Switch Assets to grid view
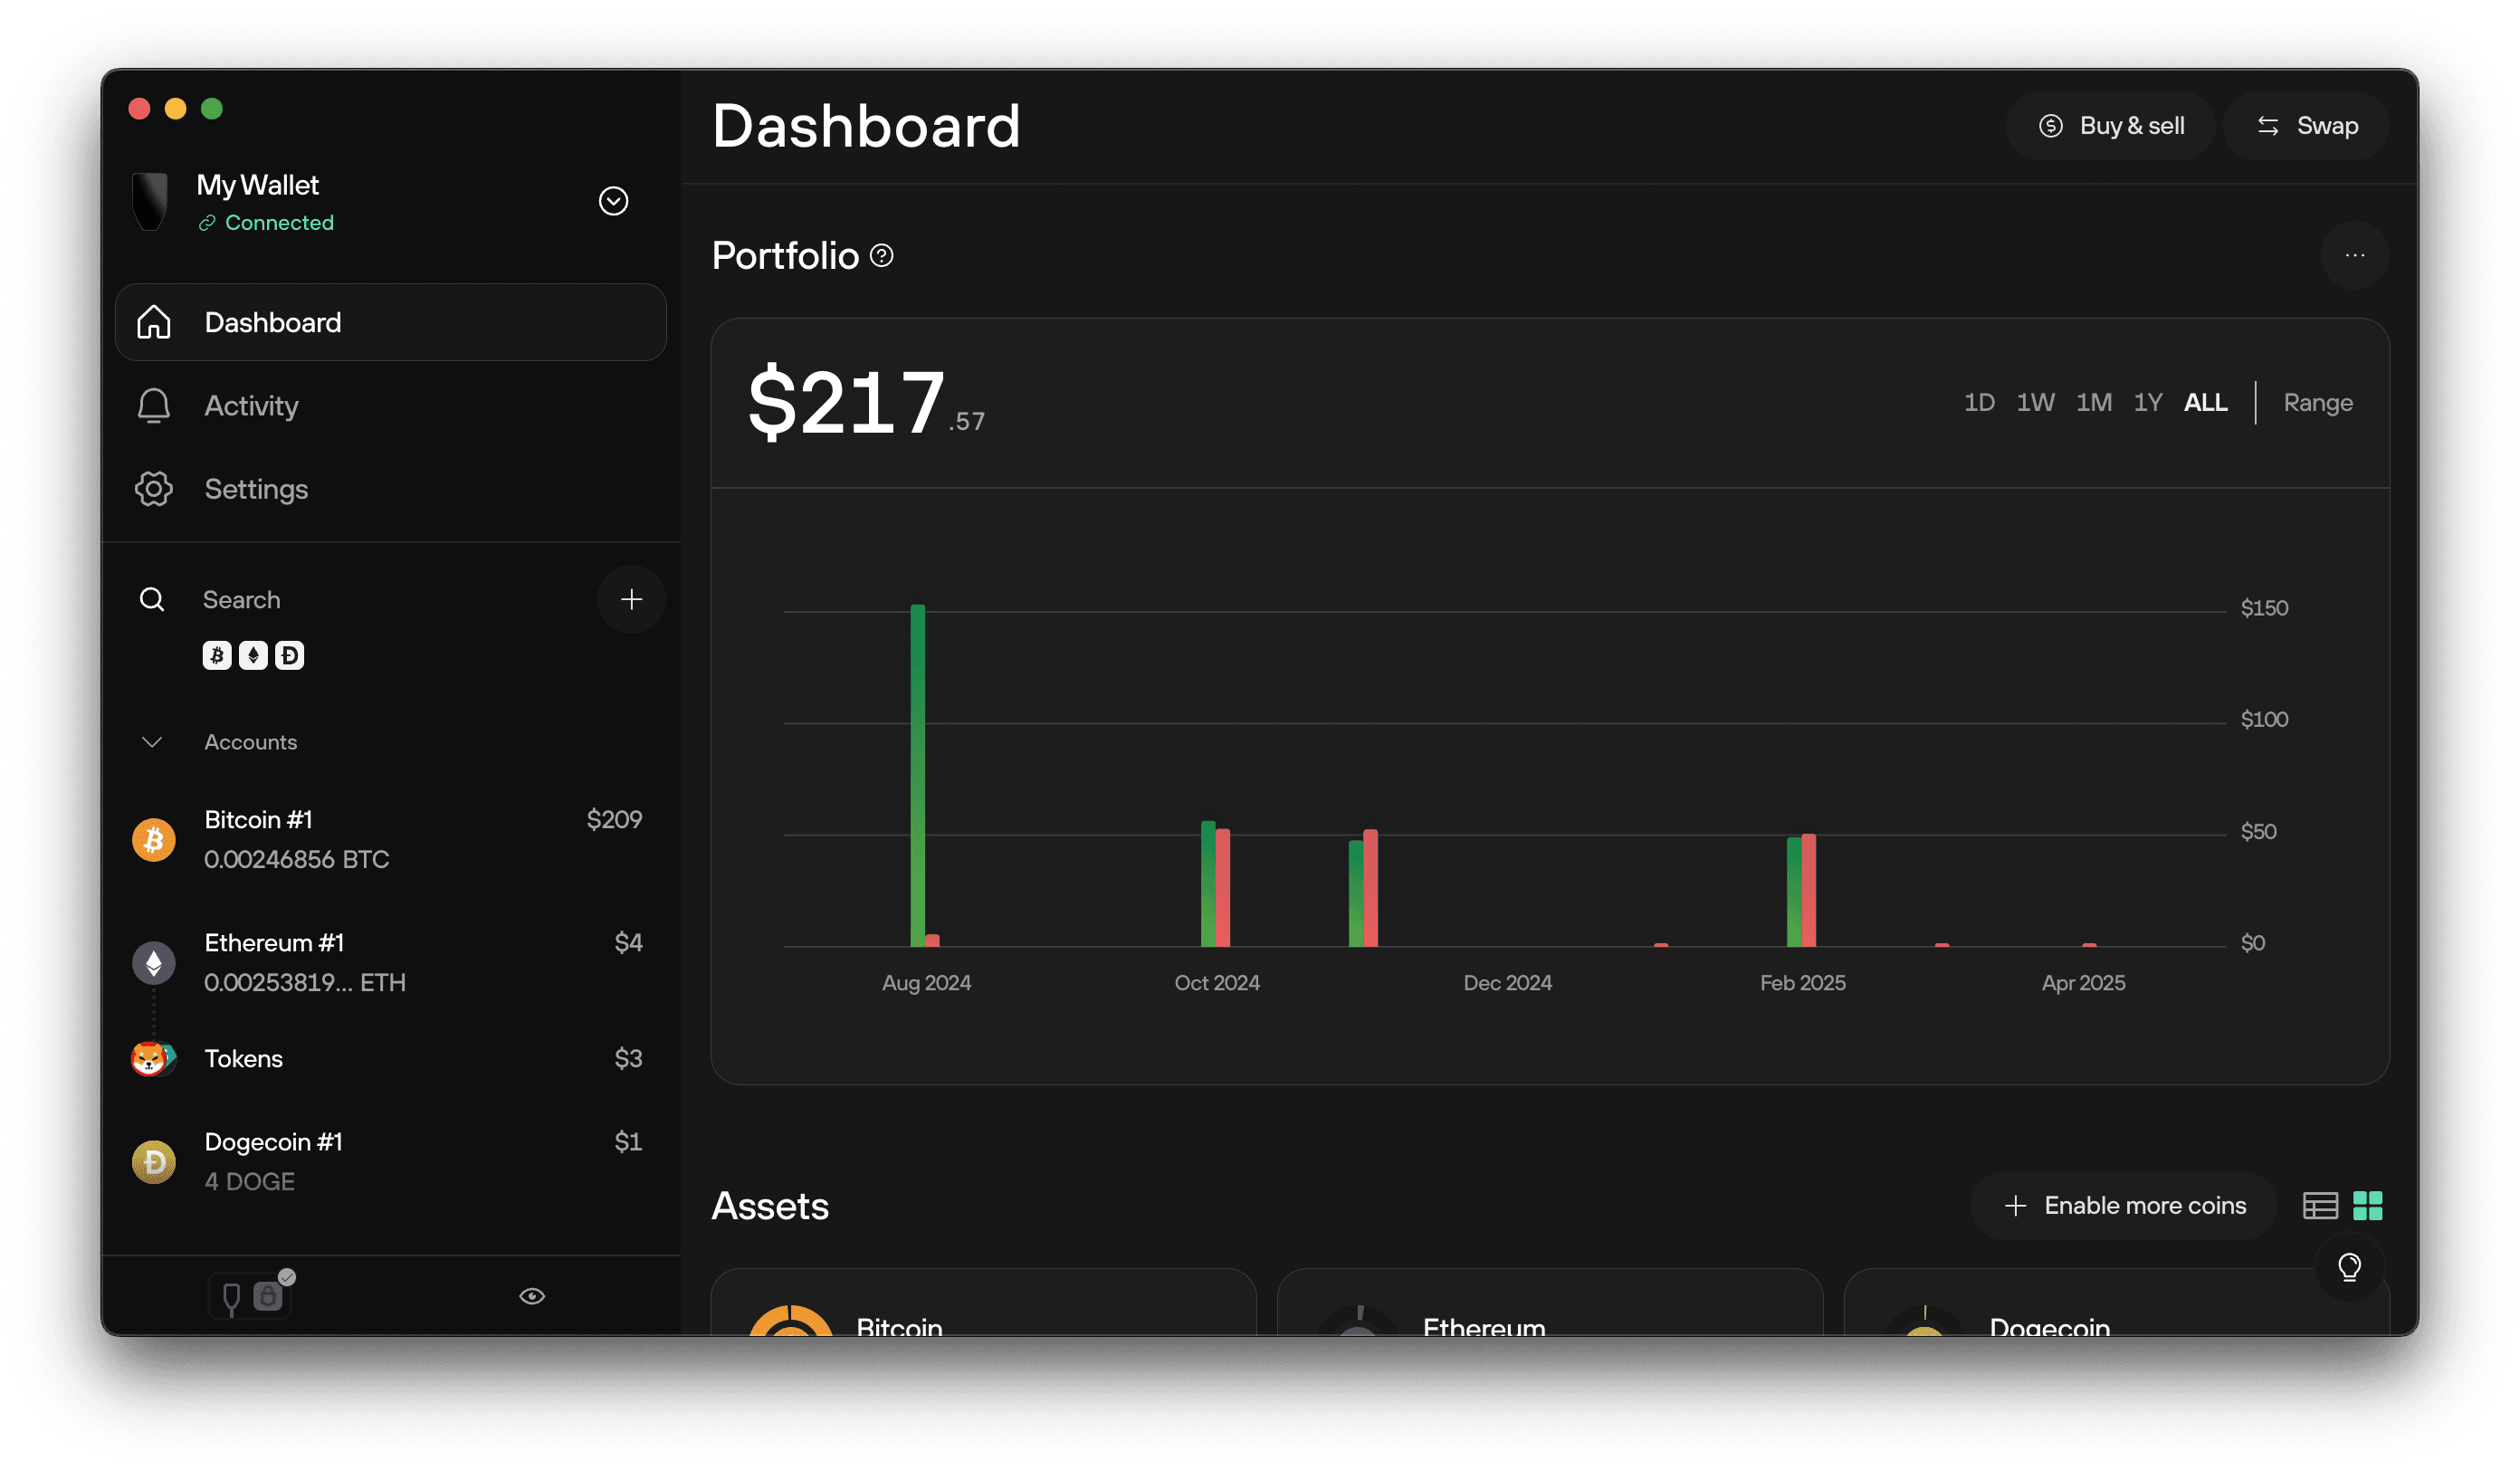The image size is (2520, 1470). (x=2367, y=1205)
